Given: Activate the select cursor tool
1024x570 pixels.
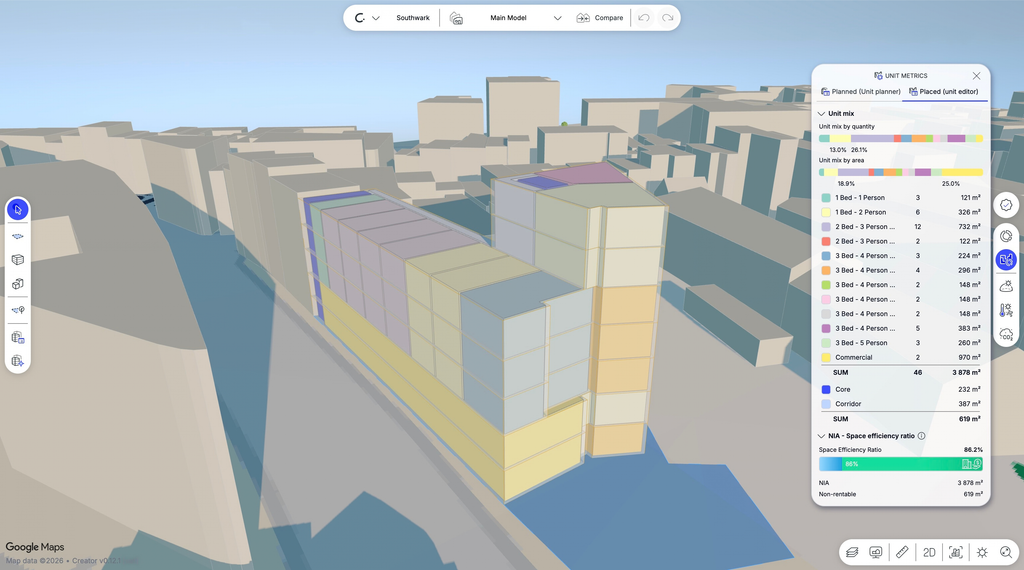Looking at the screenshot, I should [x=18, y=210].
